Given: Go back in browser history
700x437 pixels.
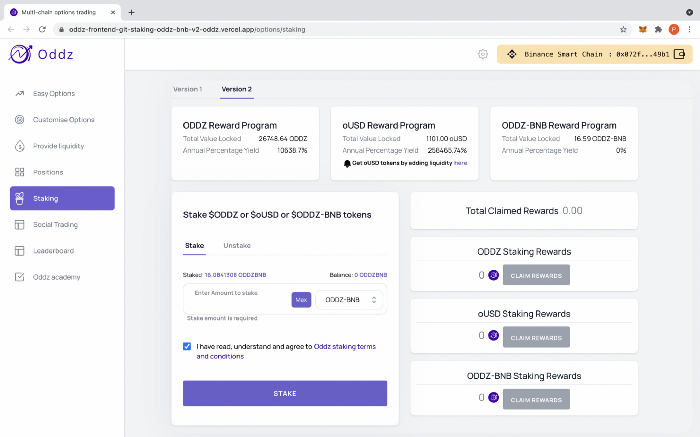Looking at the screenshot, I should click(x=11, y=29).
